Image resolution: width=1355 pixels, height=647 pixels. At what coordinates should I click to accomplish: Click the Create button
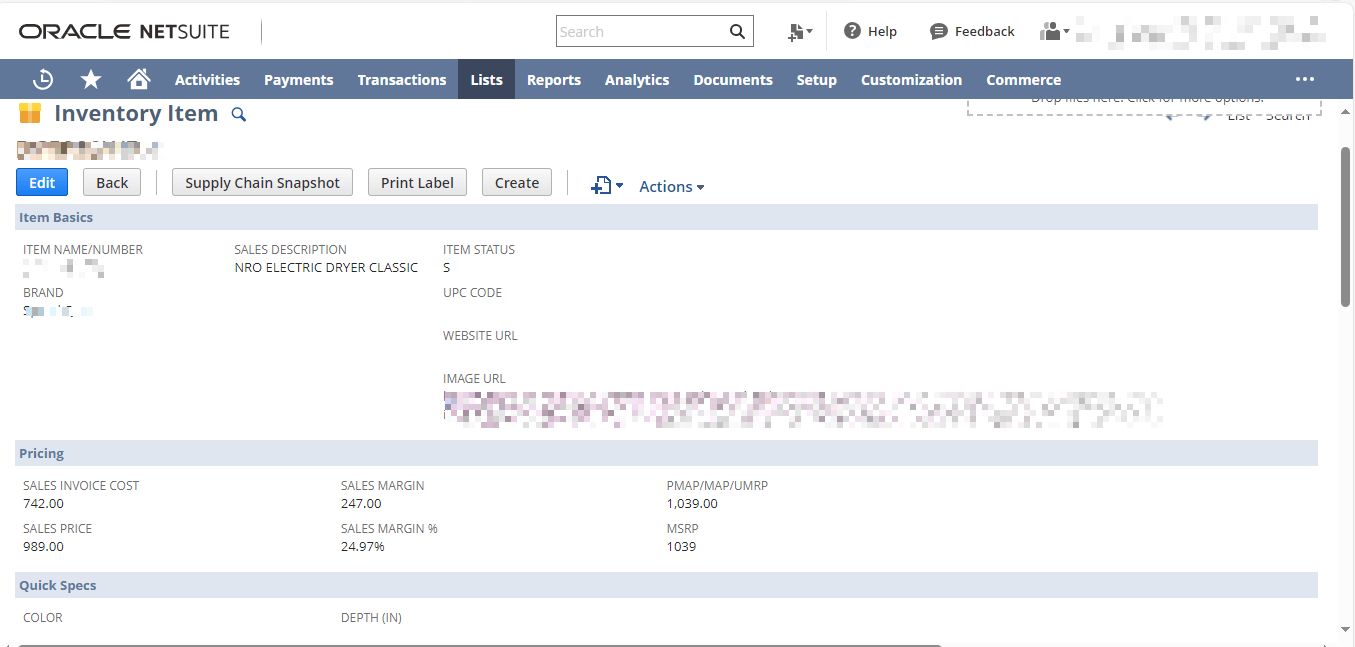(517, 182)
